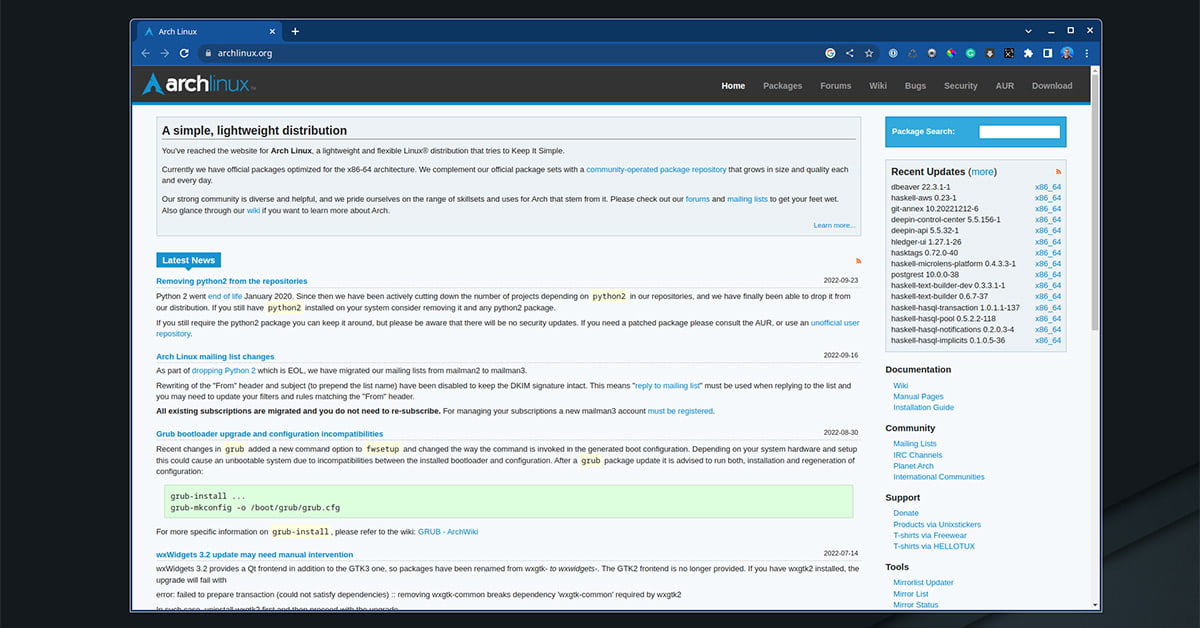This screenshot has height=628, width=1200.
Task: Click the share icon in address bar
Action: pos(850,53)
